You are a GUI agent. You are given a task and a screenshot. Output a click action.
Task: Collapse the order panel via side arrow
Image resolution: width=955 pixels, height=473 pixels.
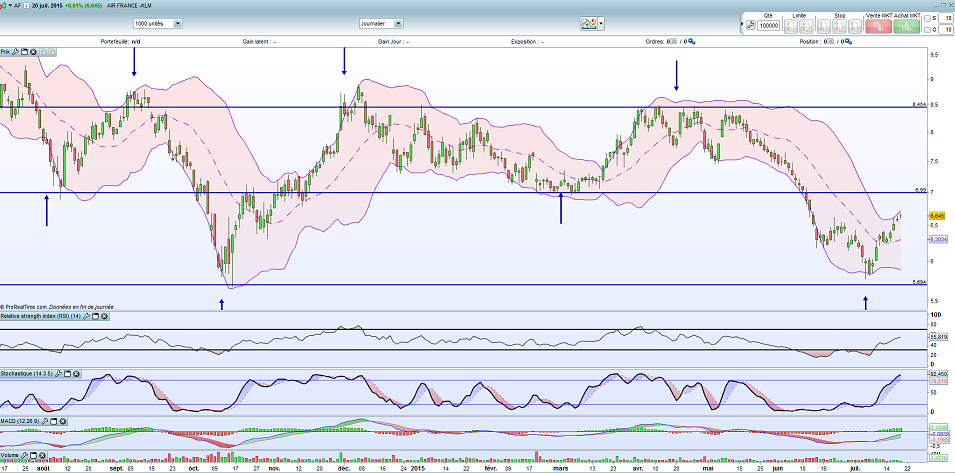(x=742, y=24)
